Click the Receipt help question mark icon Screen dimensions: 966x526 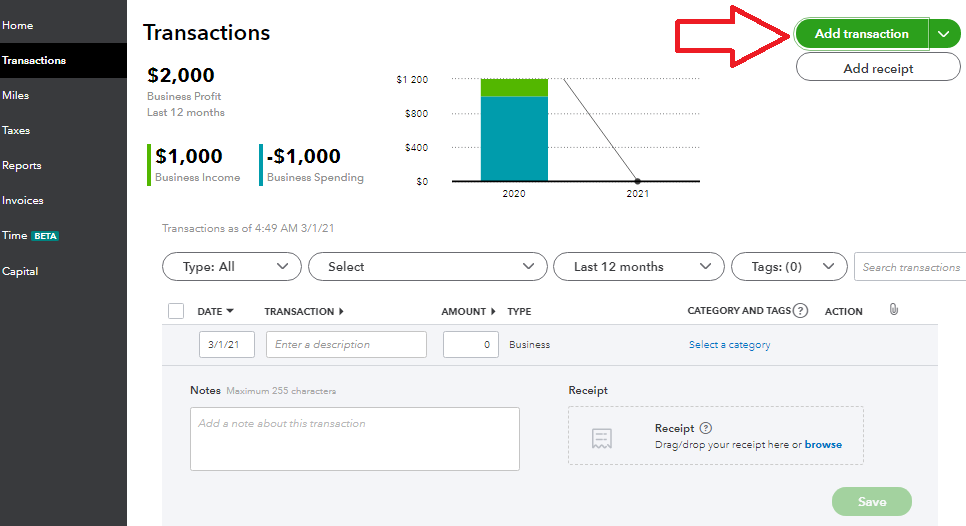click(706, 428)
